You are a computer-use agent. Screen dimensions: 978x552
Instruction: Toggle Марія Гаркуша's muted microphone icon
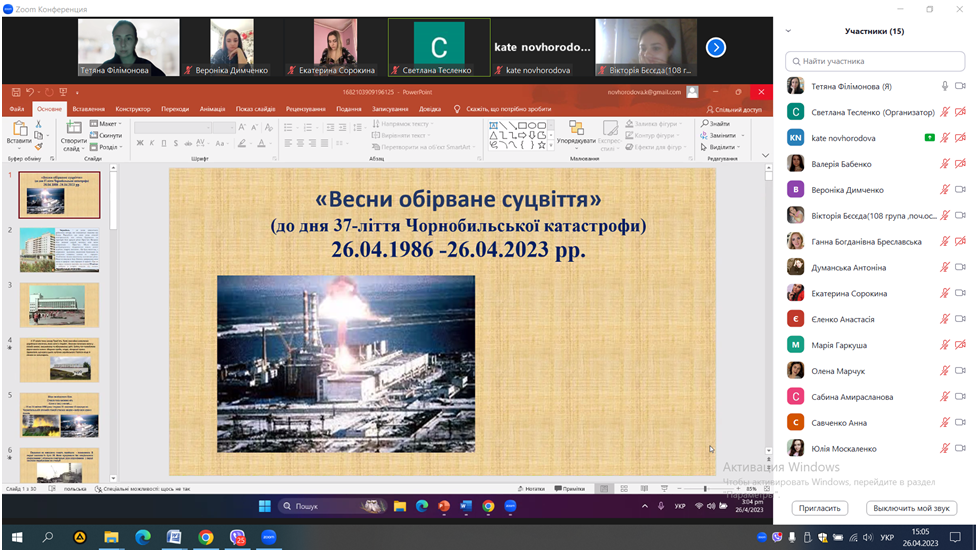pyautogui.click(x=944, y=345)
